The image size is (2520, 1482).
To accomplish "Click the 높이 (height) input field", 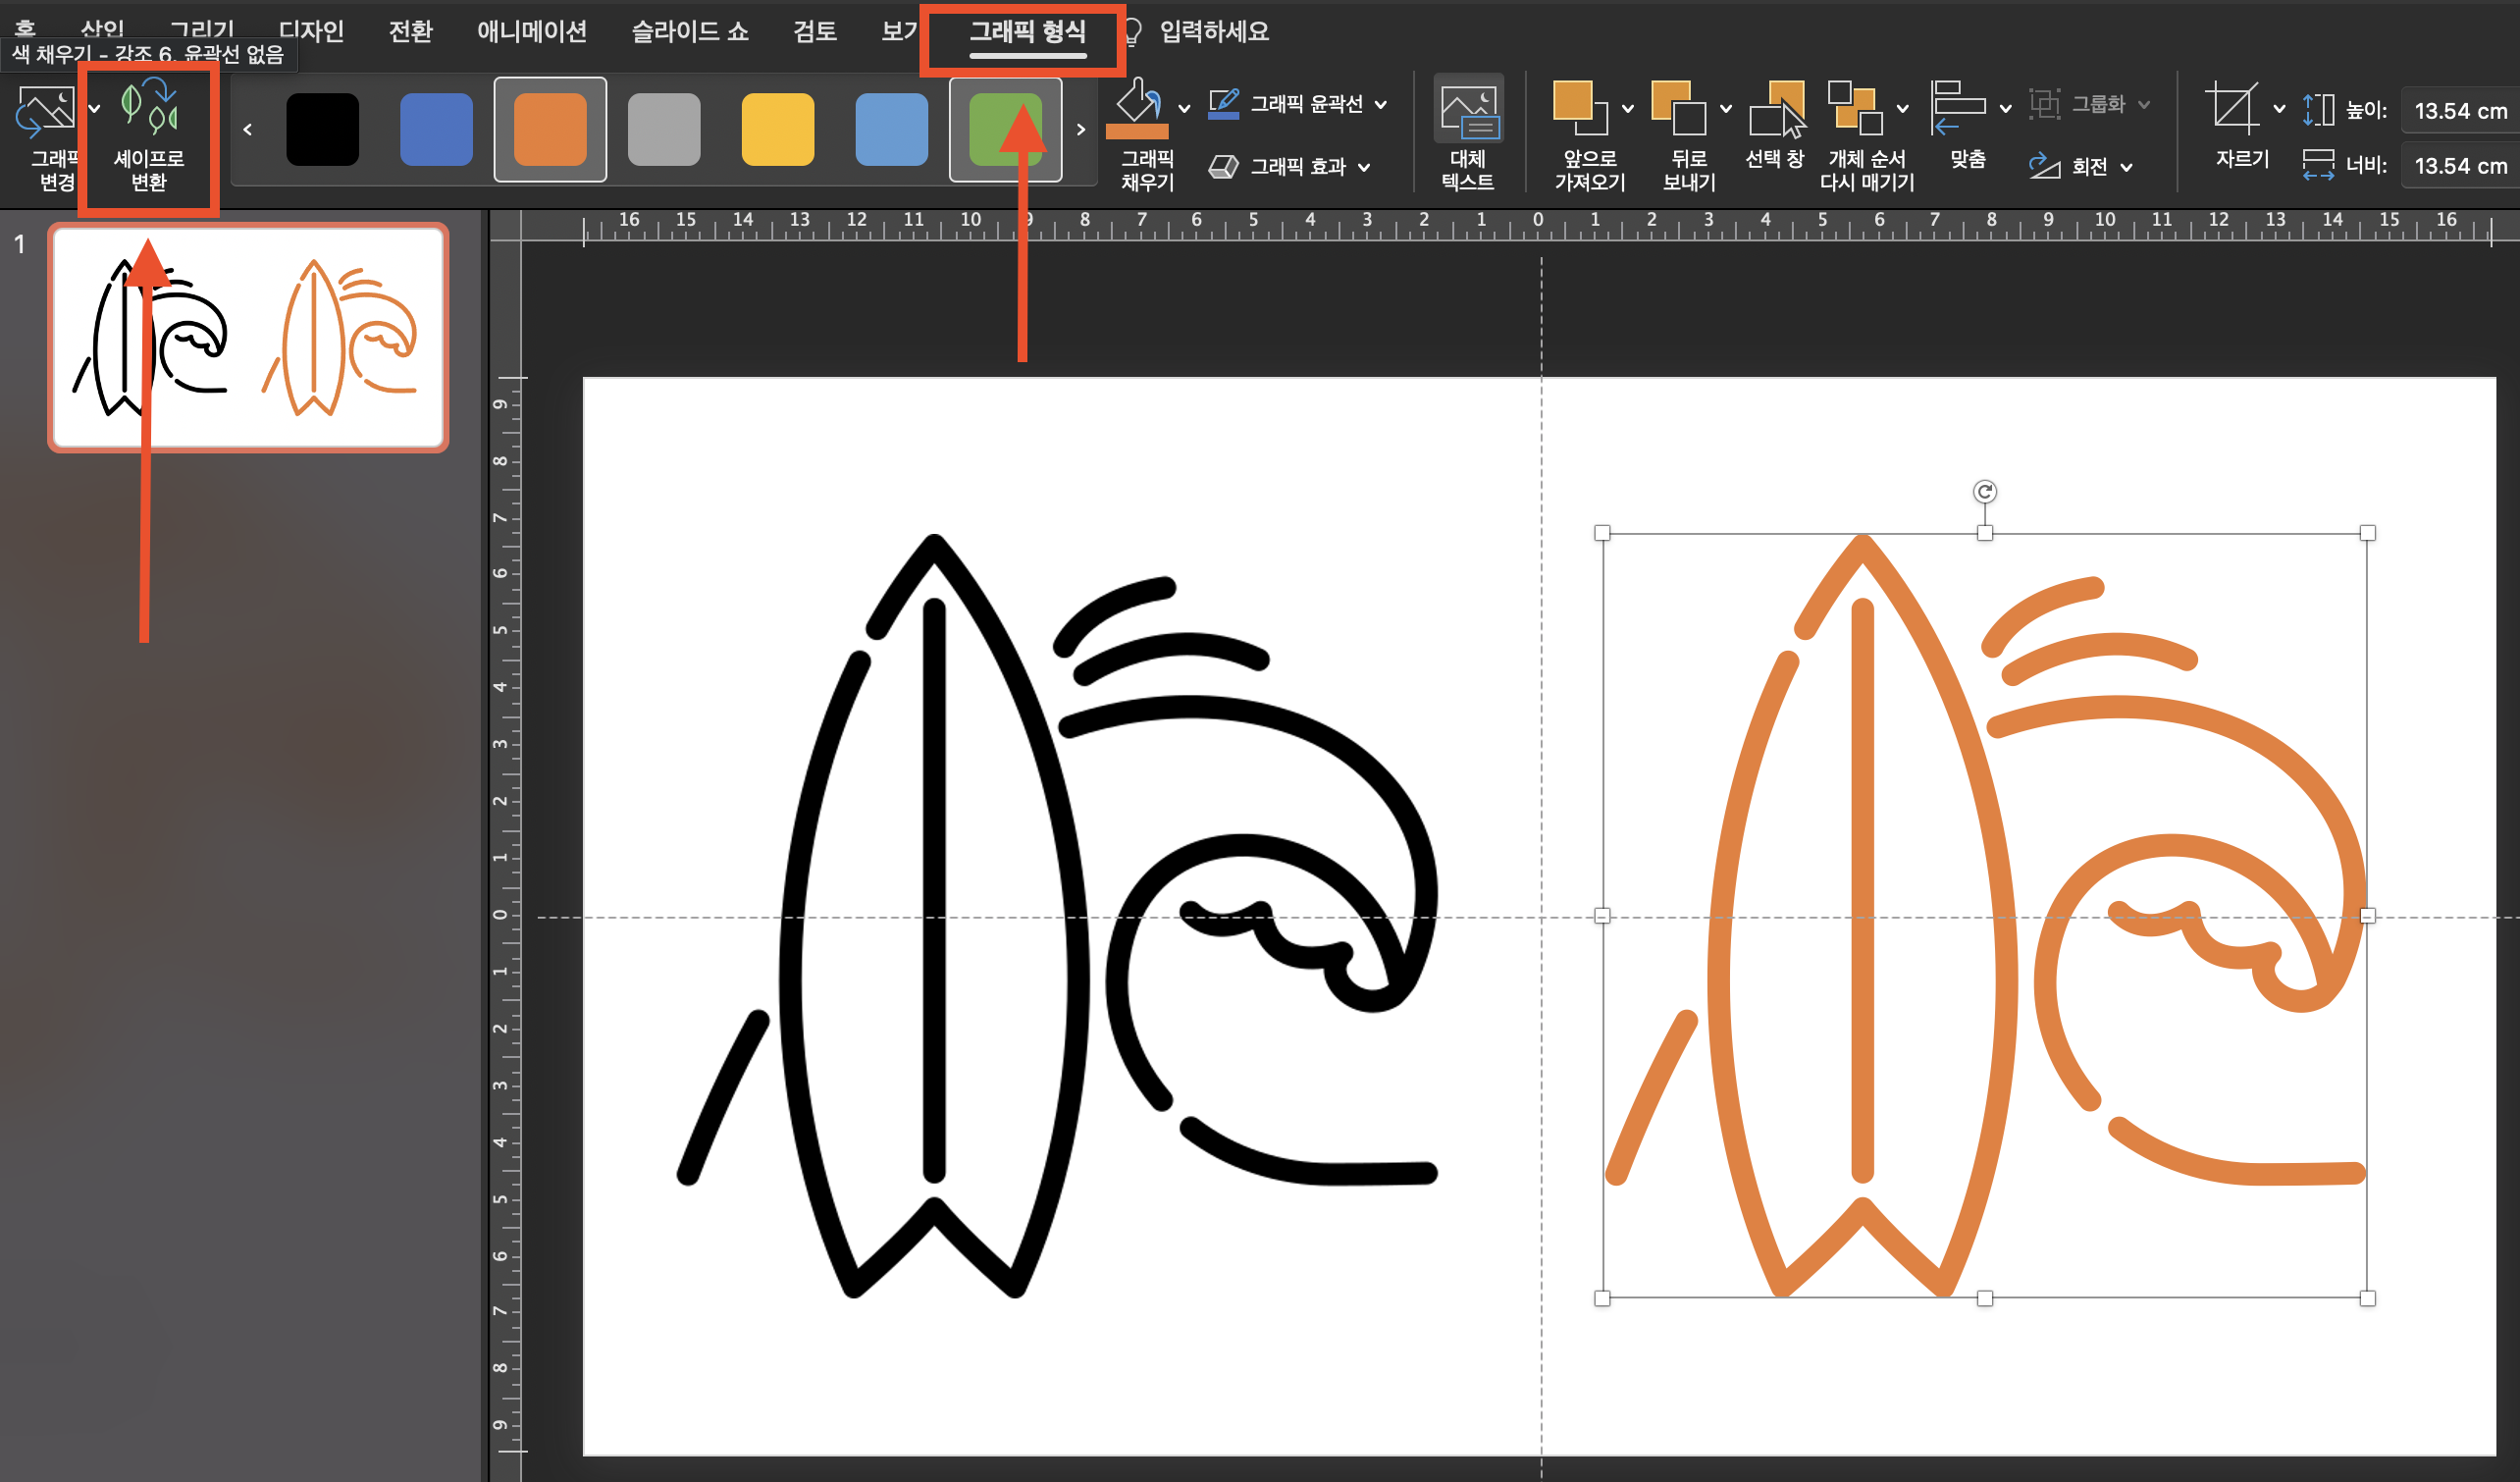I will (2458, 110).
